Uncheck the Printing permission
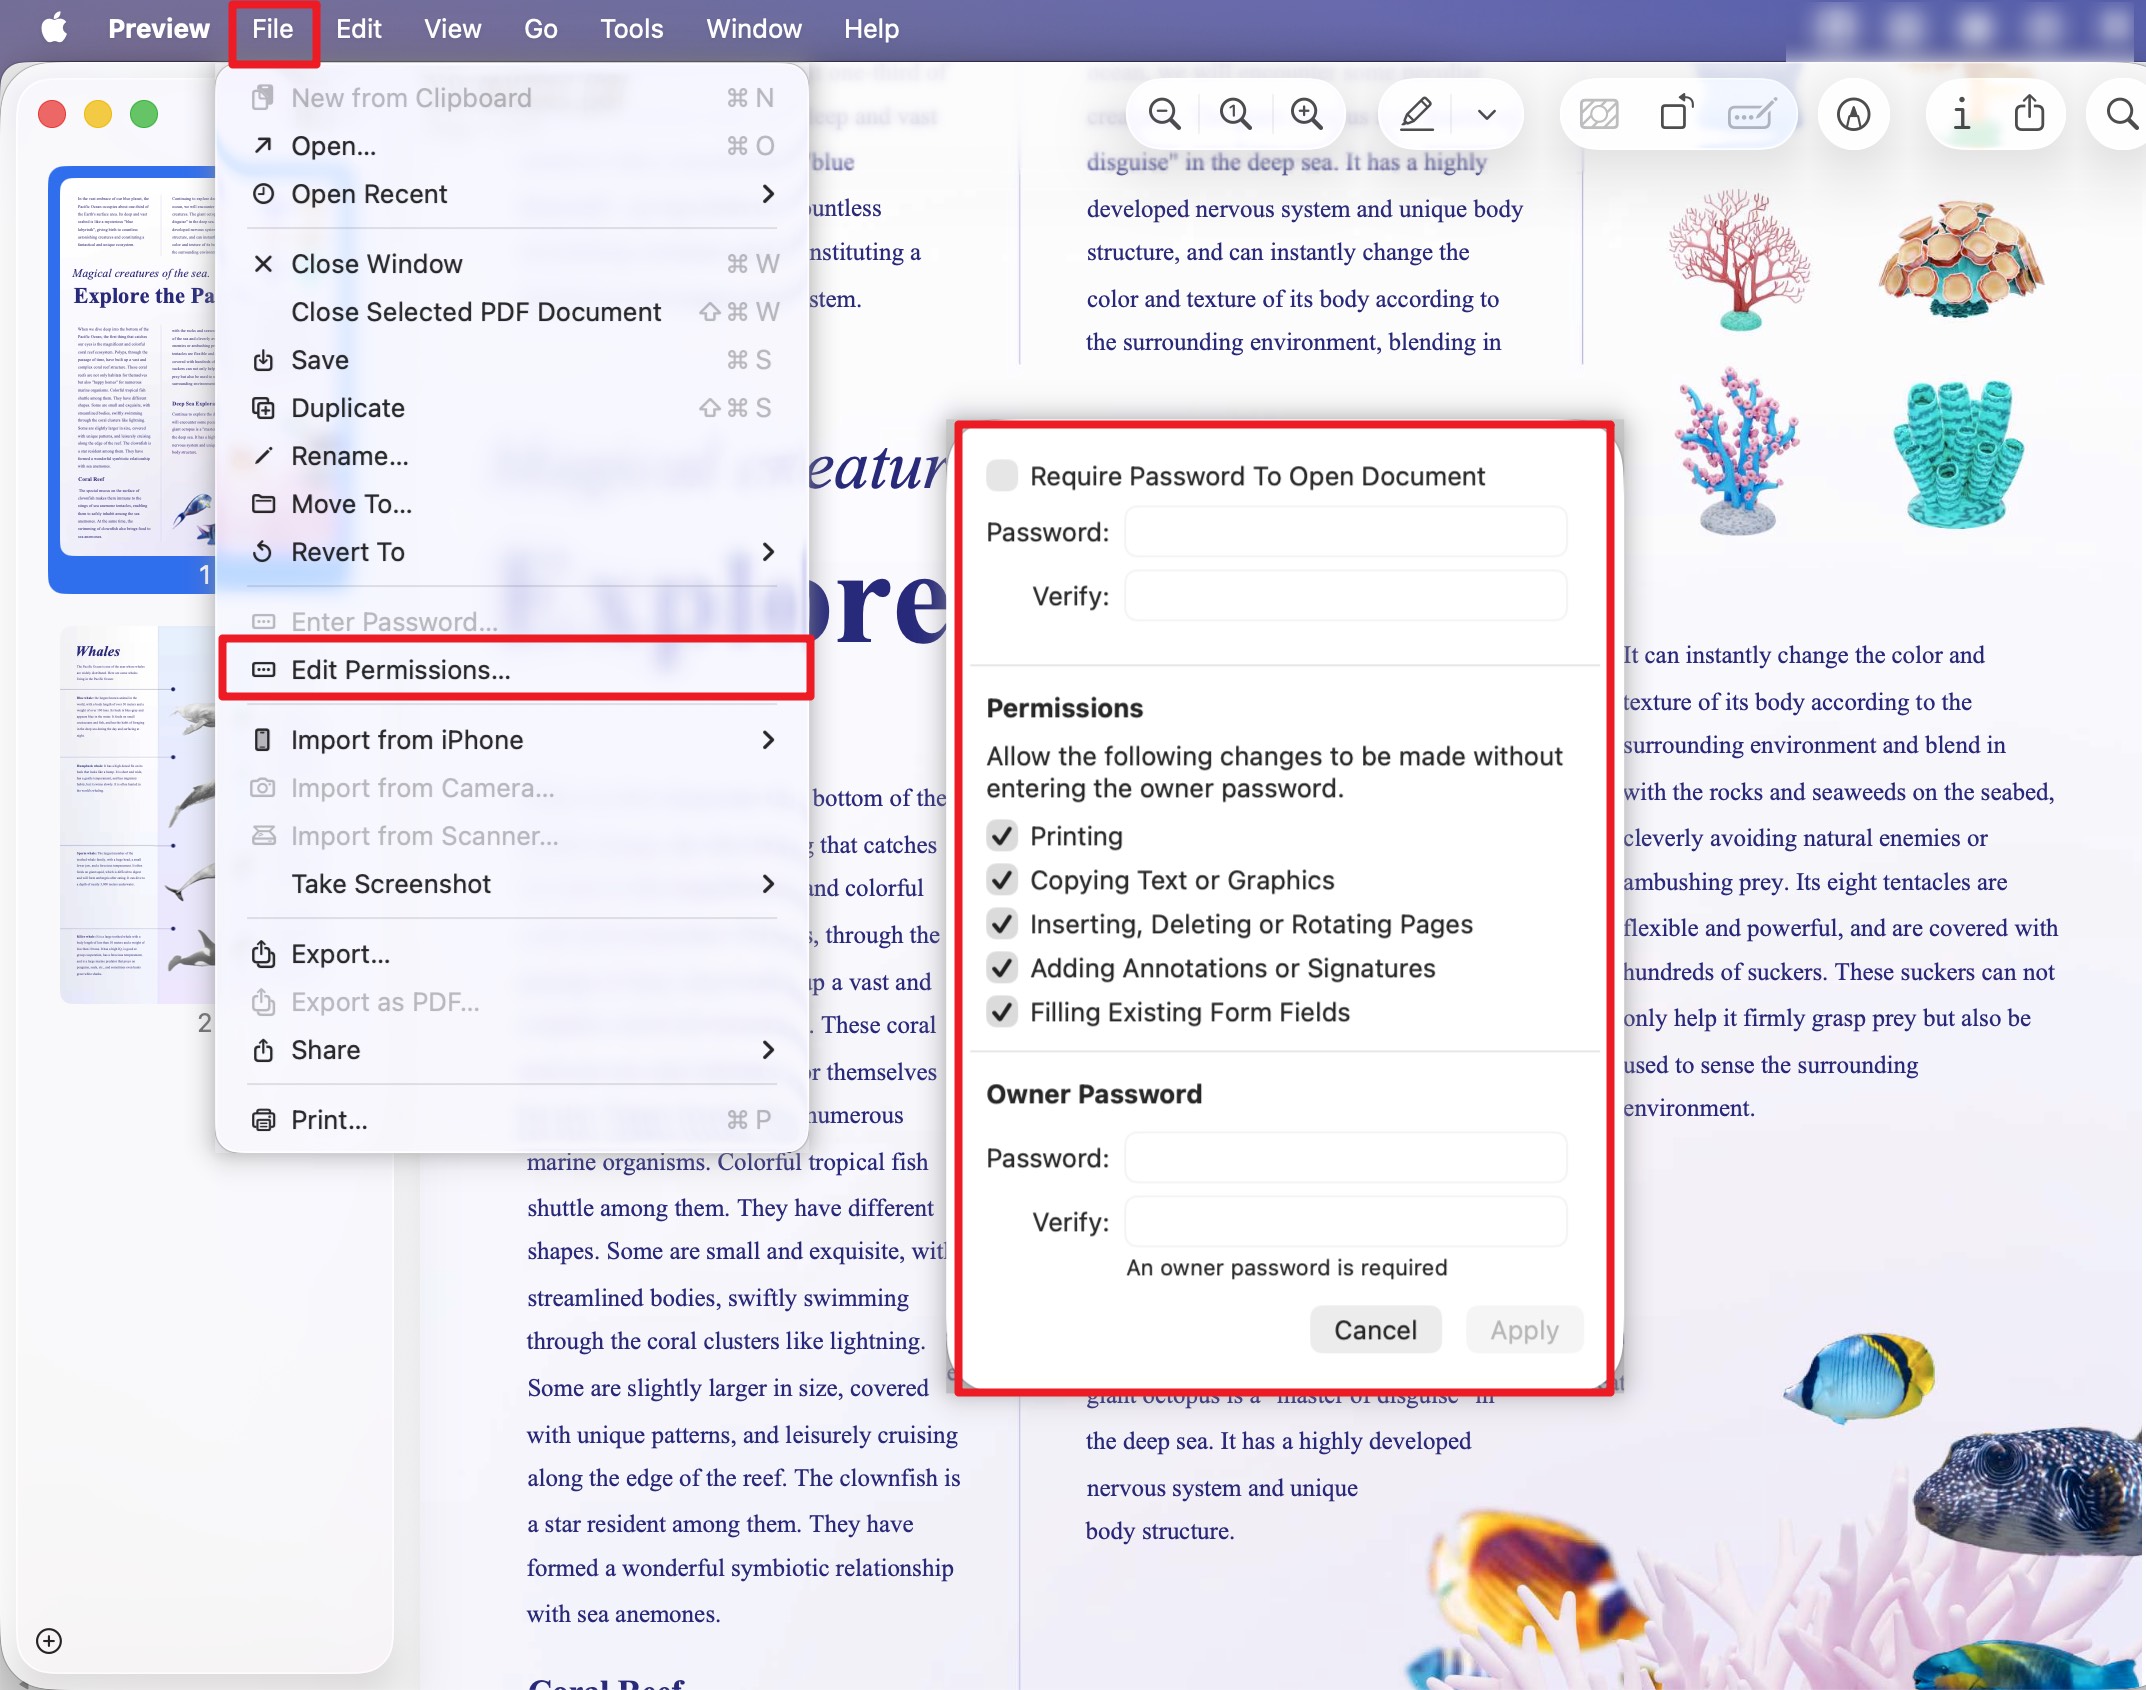 1002,836
